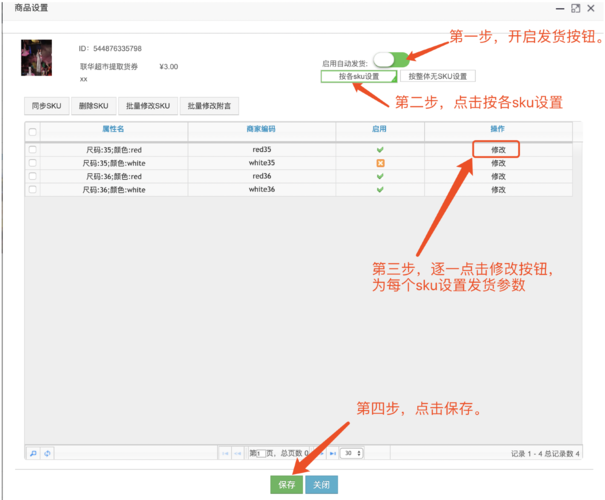Open the rows-per-page dropdown showing 30
This screenshot has height=500, width=605.
coord(352,453)
